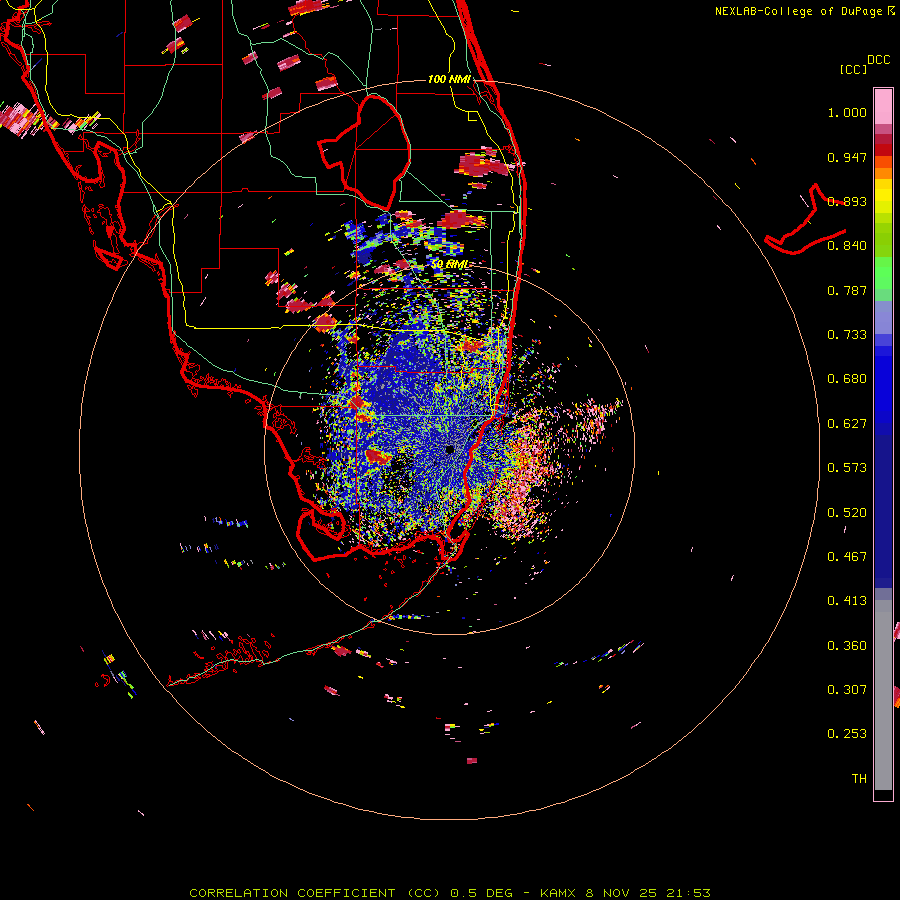Screen dimensions: 900x900
Task: Pick the bright green band of the color bar
Action: pyautogui.click(x=883, y=273)
